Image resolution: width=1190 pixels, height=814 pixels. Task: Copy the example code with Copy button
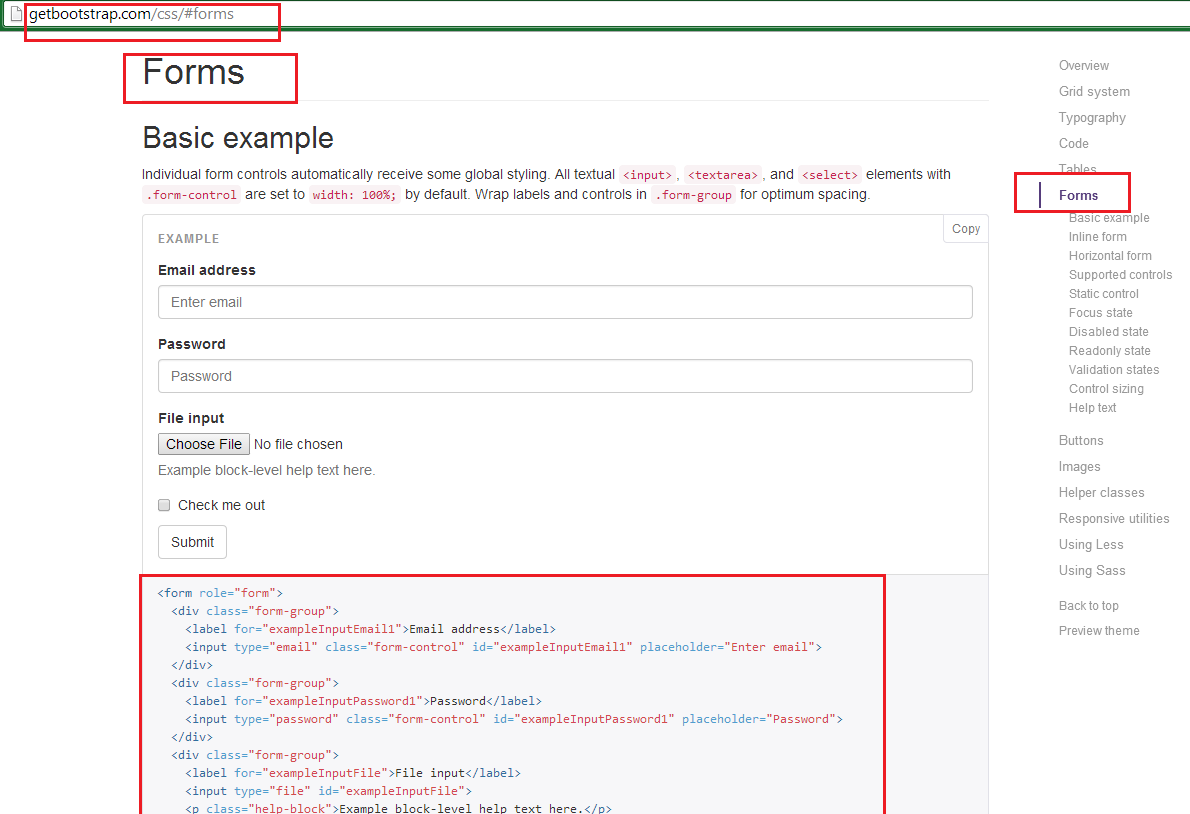tap(965, 229)
